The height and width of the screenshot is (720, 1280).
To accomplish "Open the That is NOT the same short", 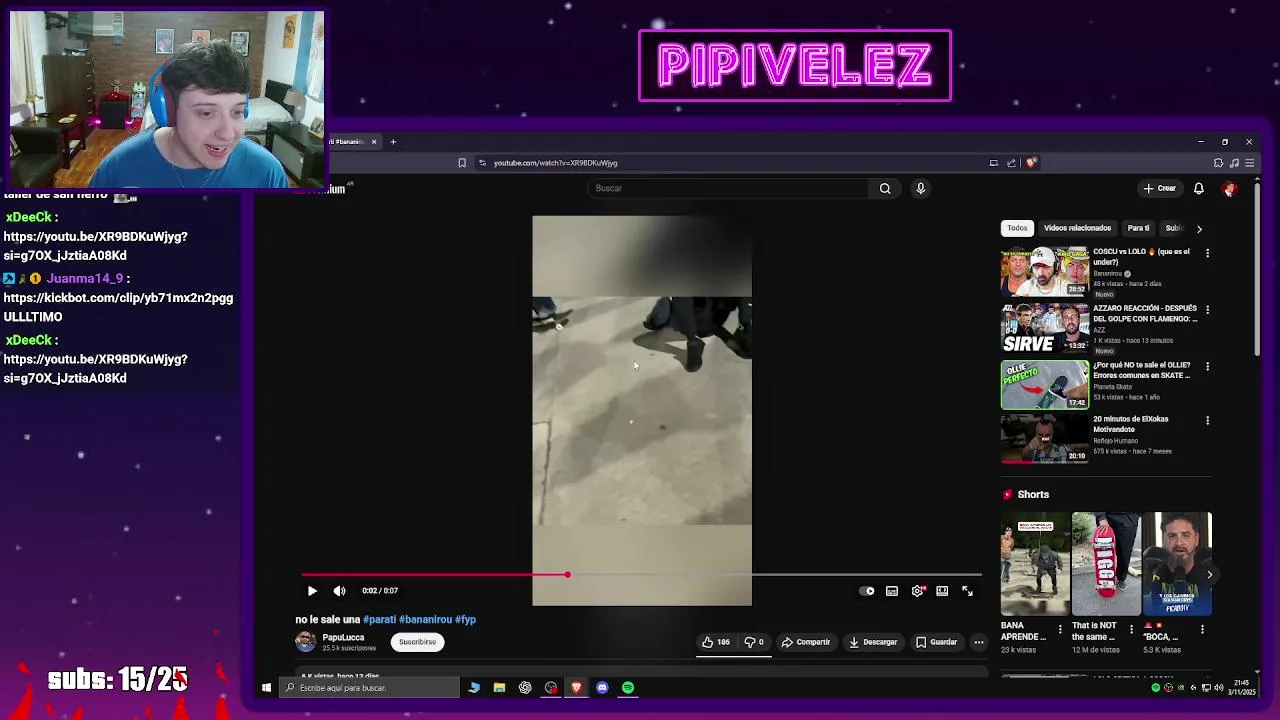I will pyautogui.click(x=1105, y=564).
